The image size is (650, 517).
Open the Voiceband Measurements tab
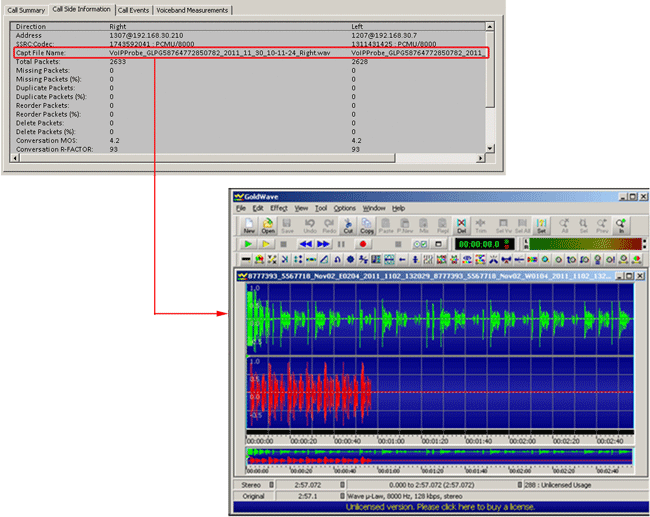192,10
